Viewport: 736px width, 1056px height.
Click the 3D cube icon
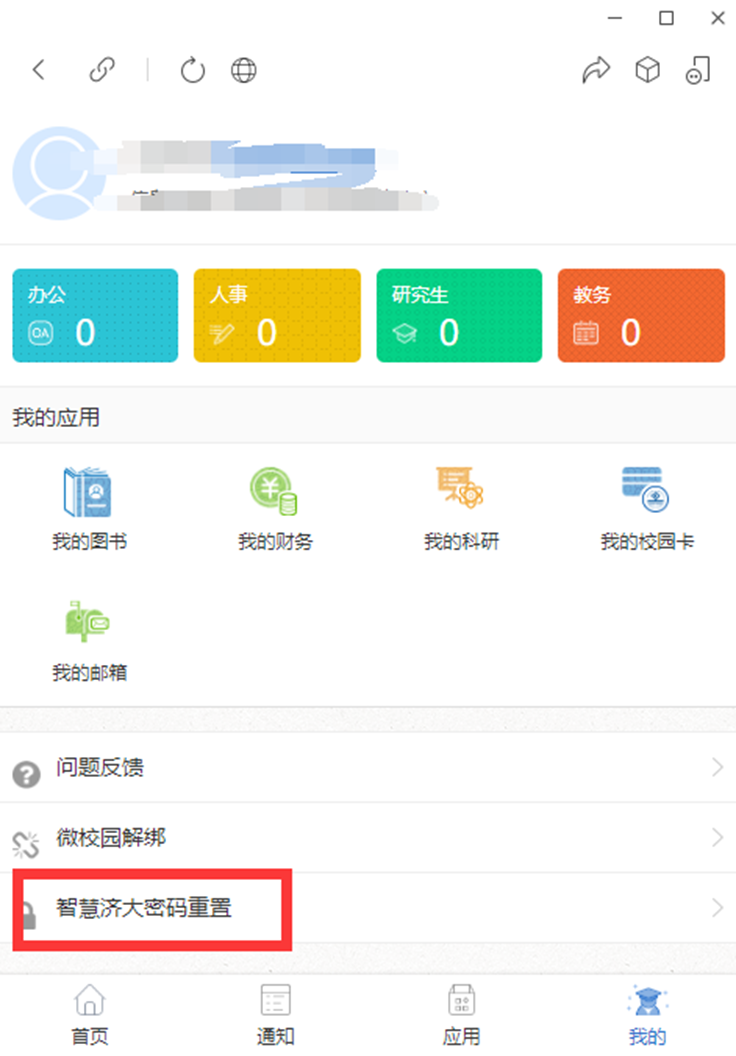pyautogui.click(x=648, y=70)
